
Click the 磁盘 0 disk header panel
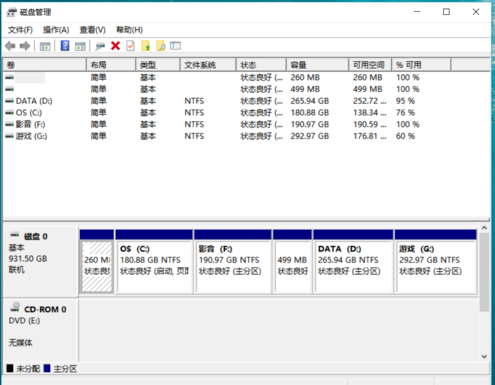[x=41, y=260]
